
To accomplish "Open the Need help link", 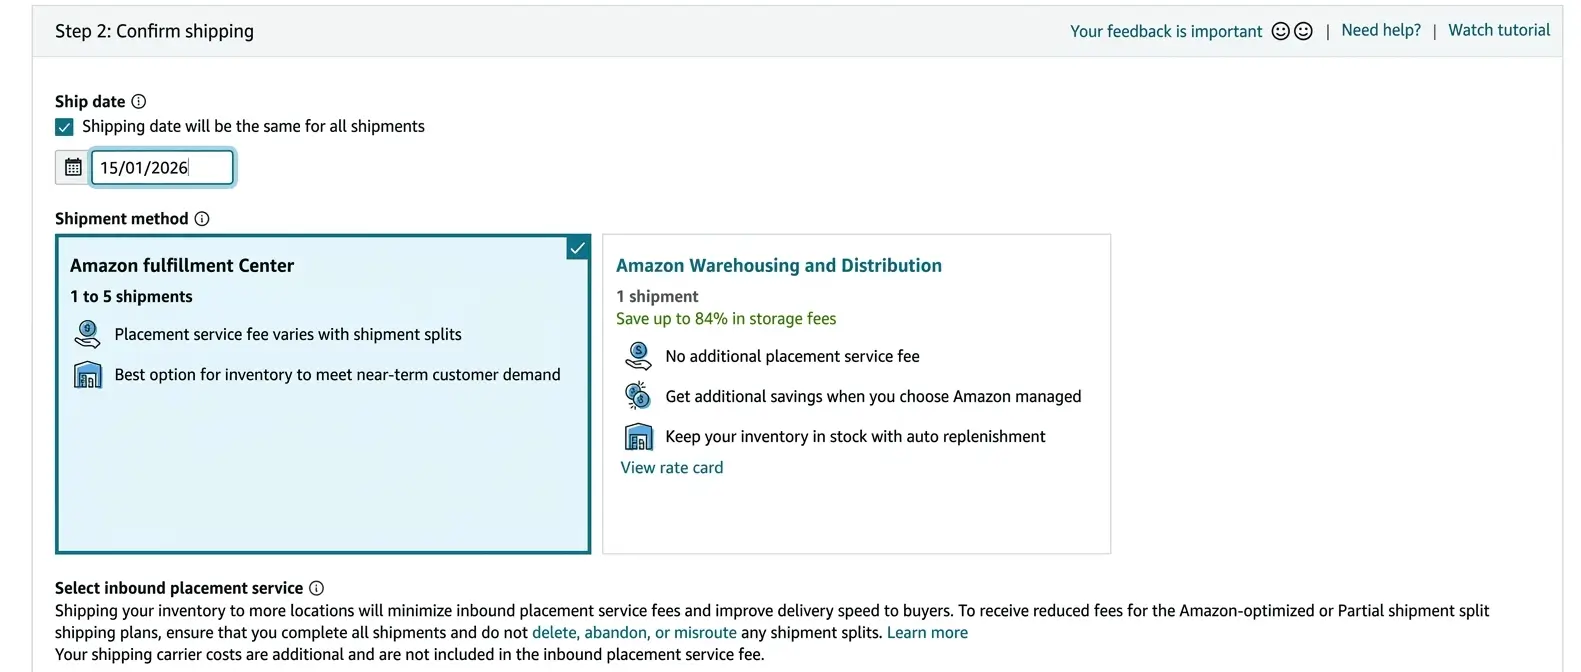I will coord(1381,30).
